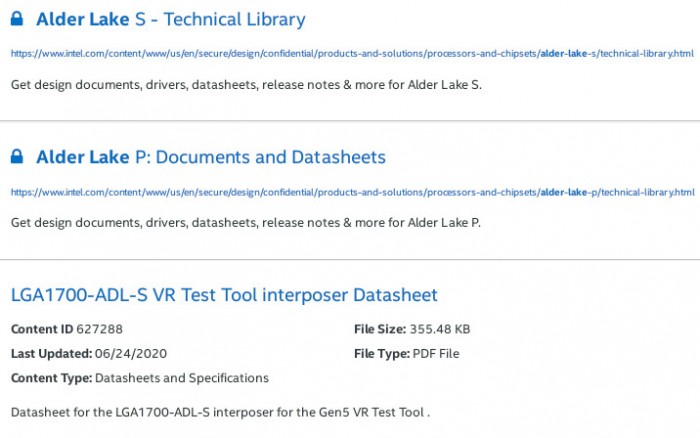Click the lock icon beside Alder Lake S
The image size is (700, 438).
pyautogui.click(x=17, y=19)
